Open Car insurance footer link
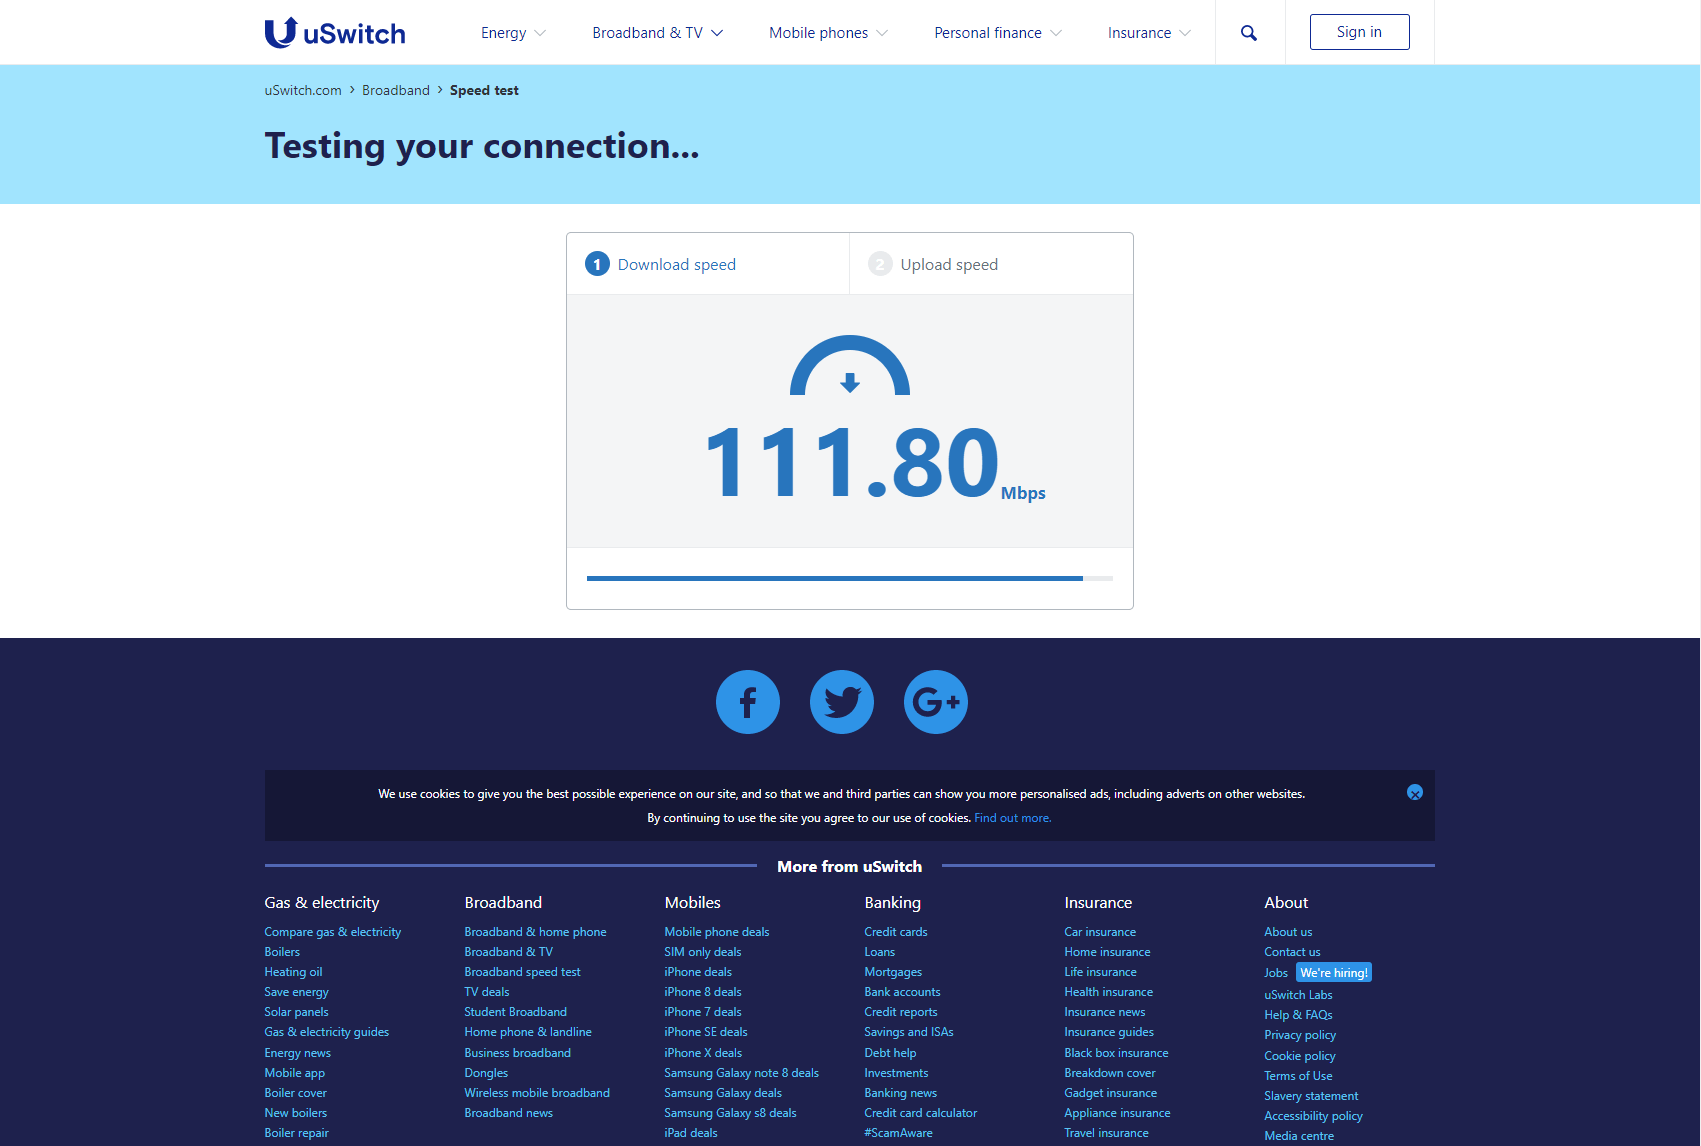 click(x=1100, y=932)
